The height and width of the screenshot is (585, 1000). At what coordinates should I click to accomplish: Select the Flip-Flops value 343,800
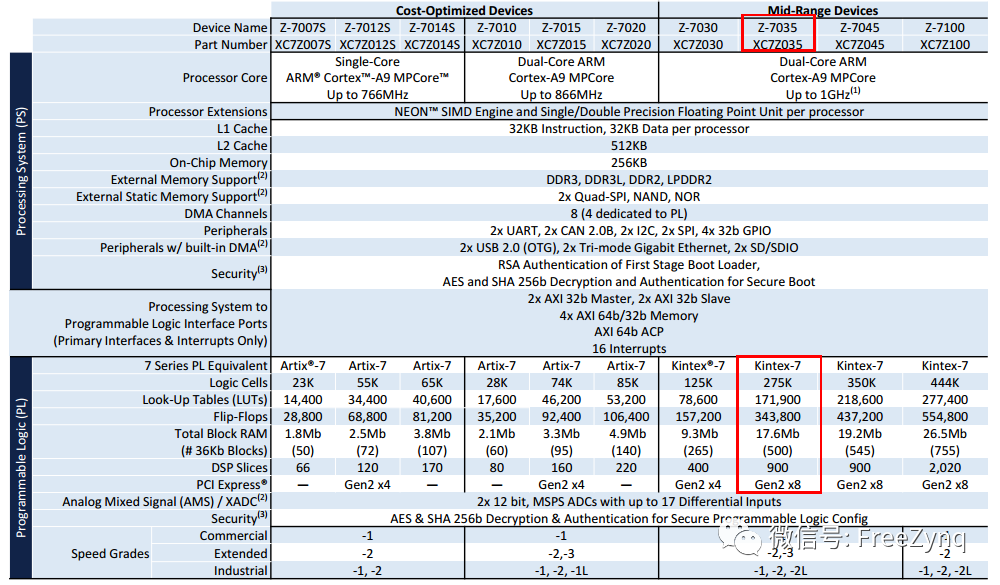[777, 417]
